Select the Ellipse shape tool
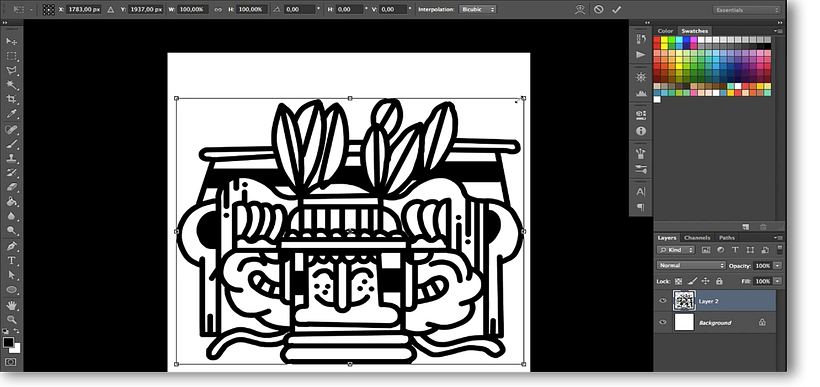 [12, 290]
